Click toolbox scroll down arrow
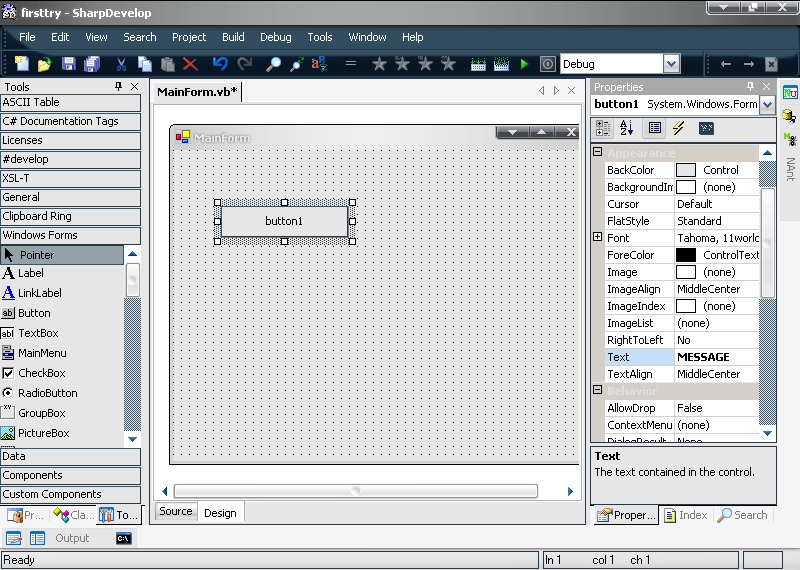The image size is (800, 570). click(132, 439)
